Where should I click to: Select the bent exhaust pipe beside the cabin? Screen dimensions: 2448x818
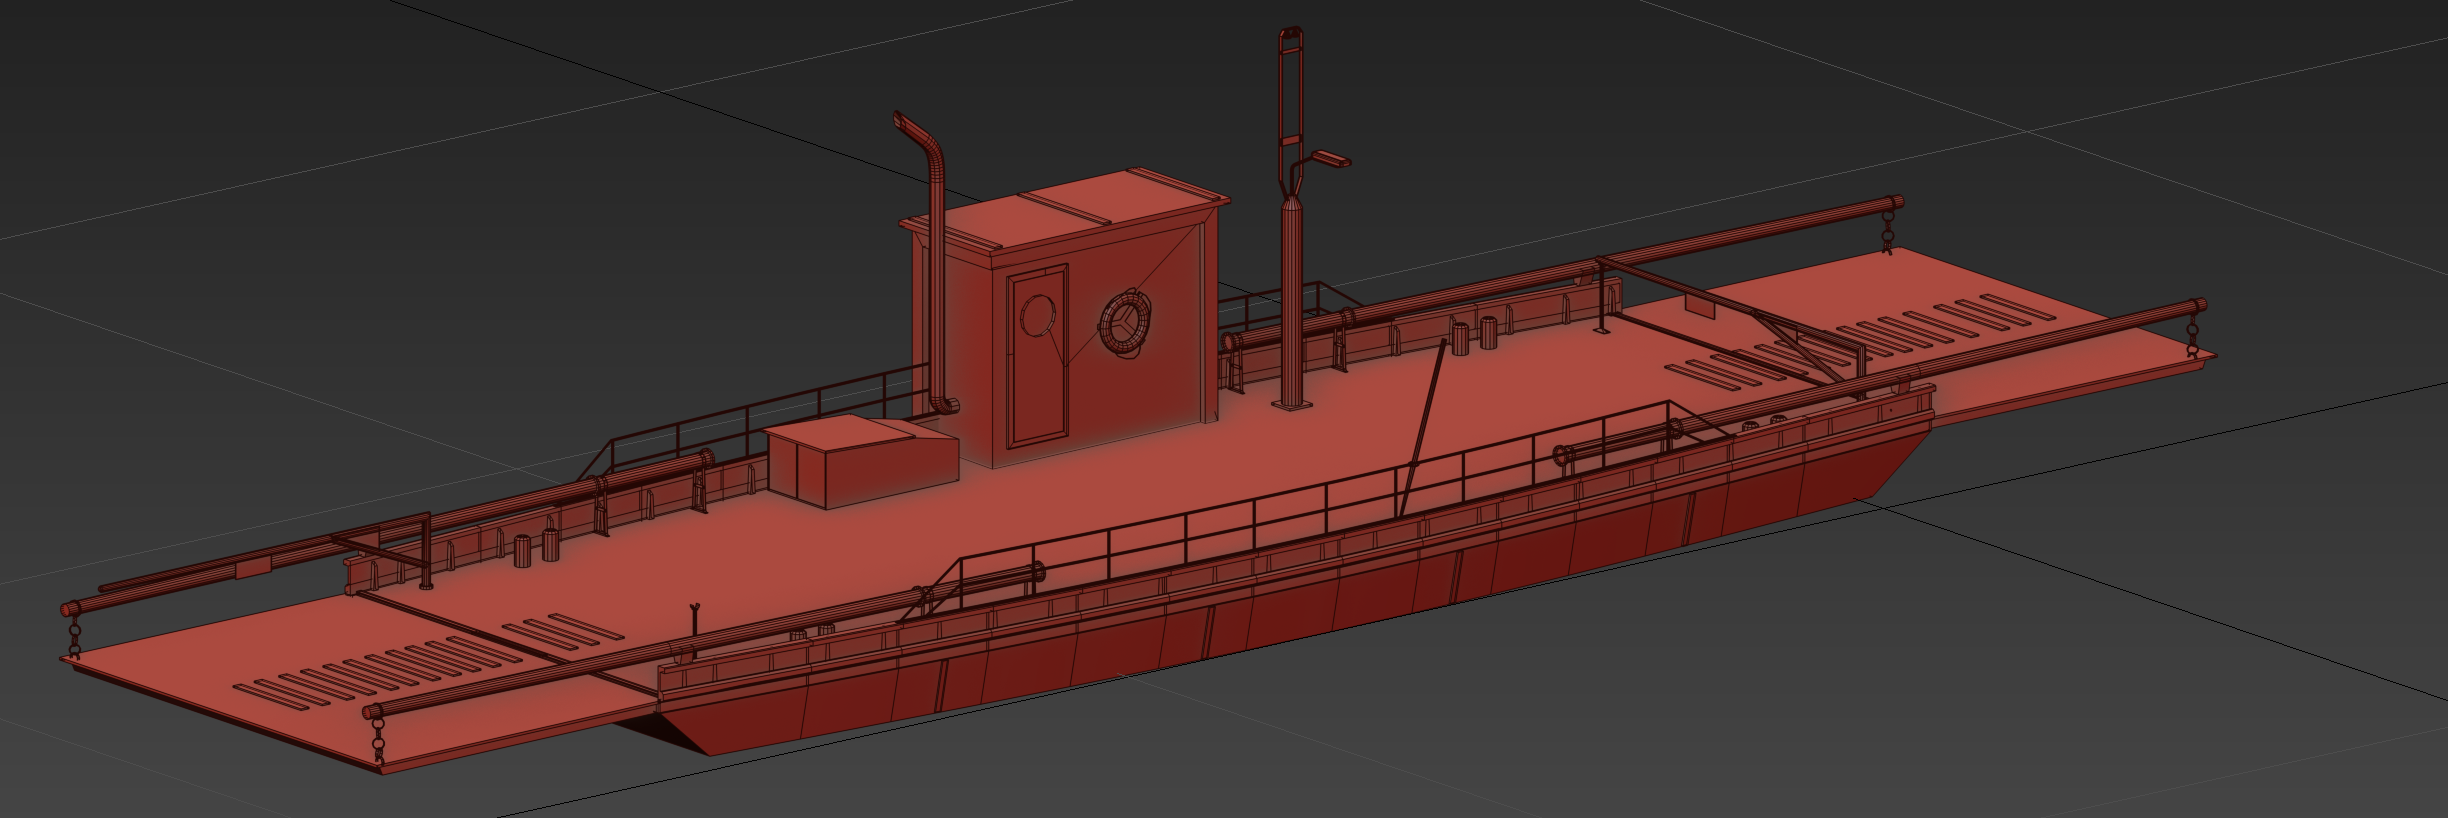[x=931, y=262]
